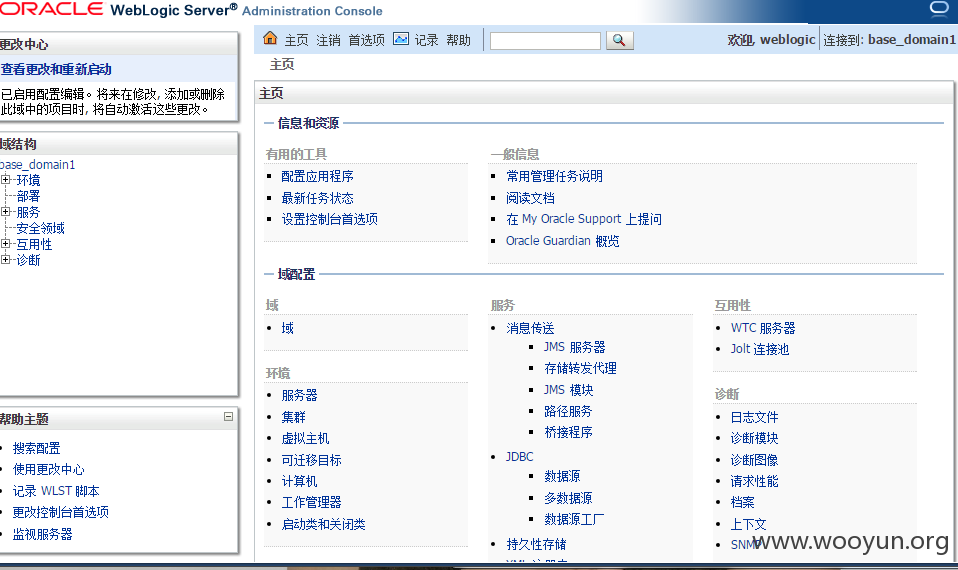This screenshot has height=570, width=958.
Task: Click 记录 in the toolbar
Action: click(426, 40)
